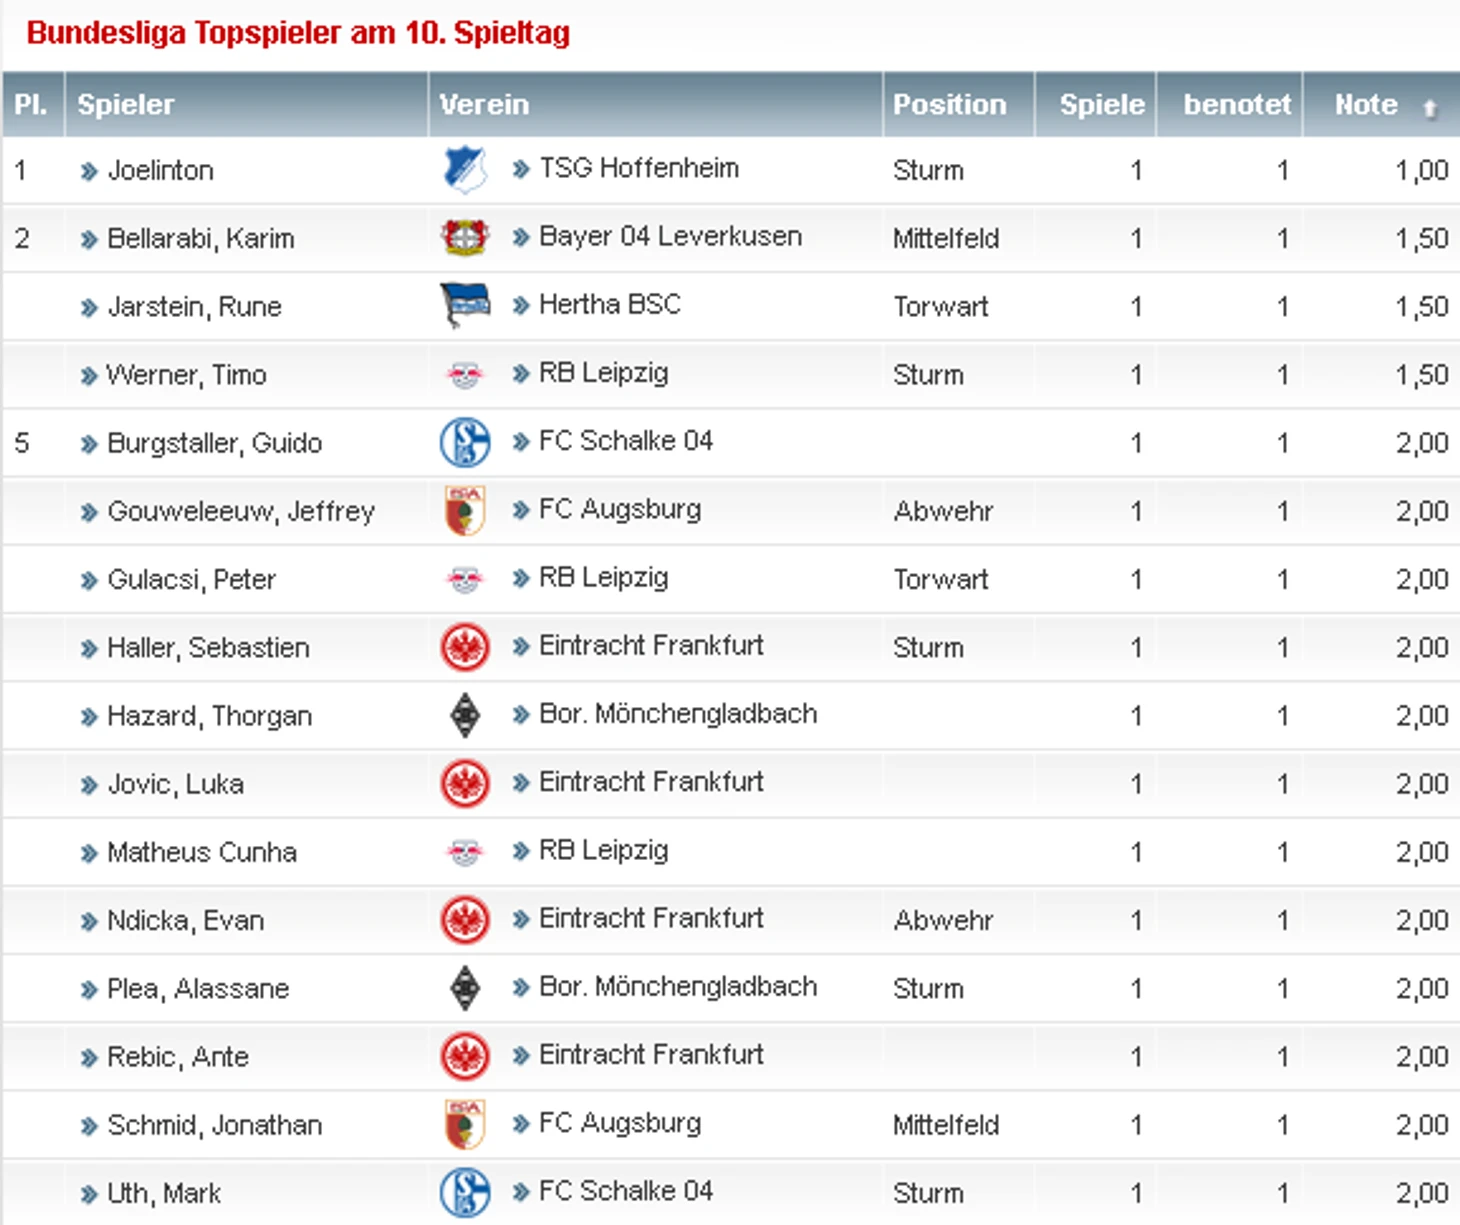Image resolution: width=1460 pixels, height=1225 pixels.
Task: Click Eintracht Frankfurt crest in Jovic row
Action: [x=465, y=783]
